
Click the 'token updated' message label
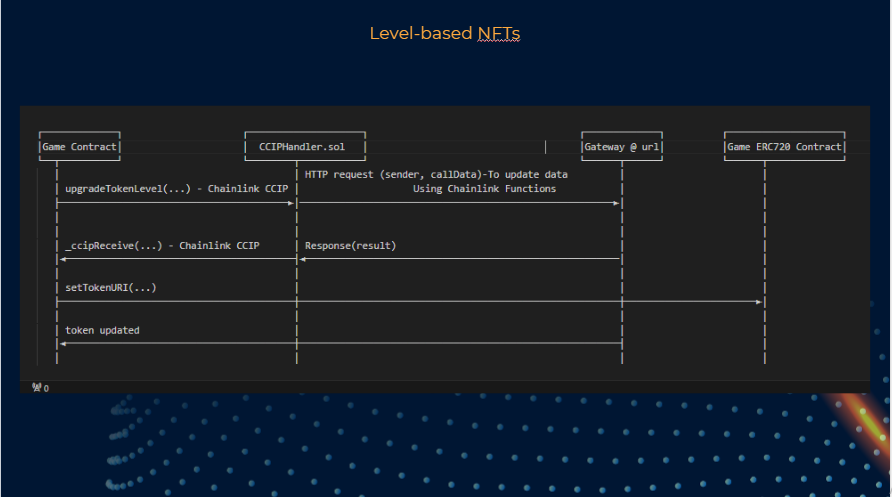(x=102, y=330)
